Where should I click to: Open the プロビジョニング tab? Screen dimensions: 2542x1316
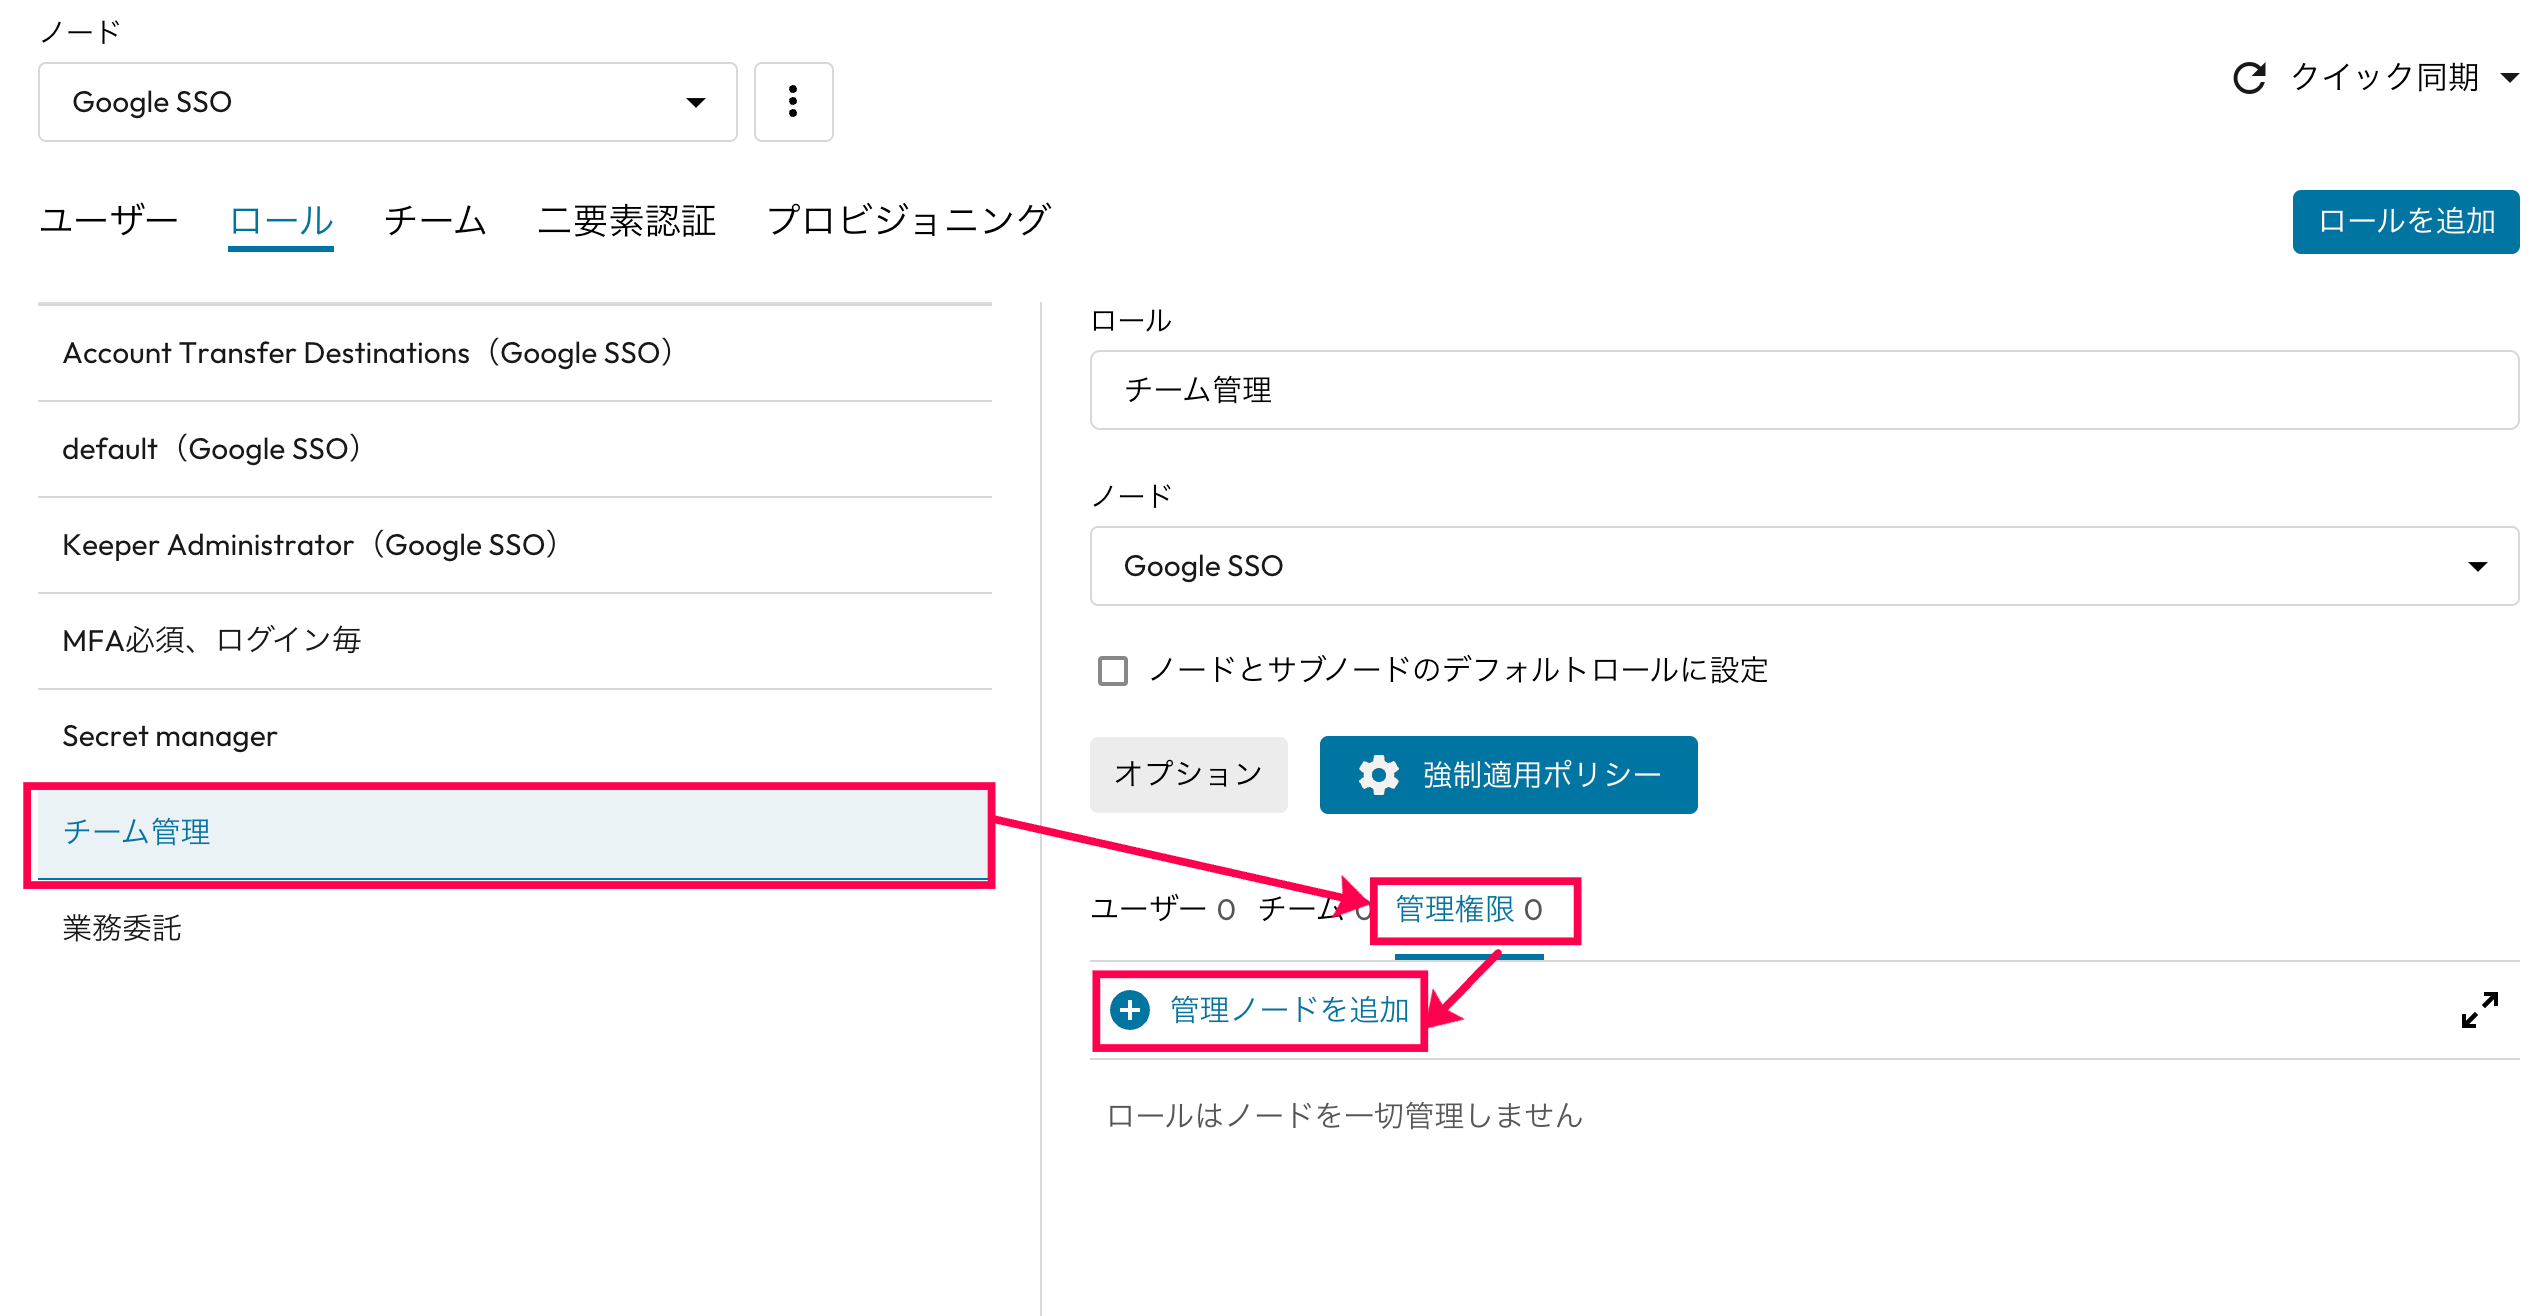click(909, 220)
